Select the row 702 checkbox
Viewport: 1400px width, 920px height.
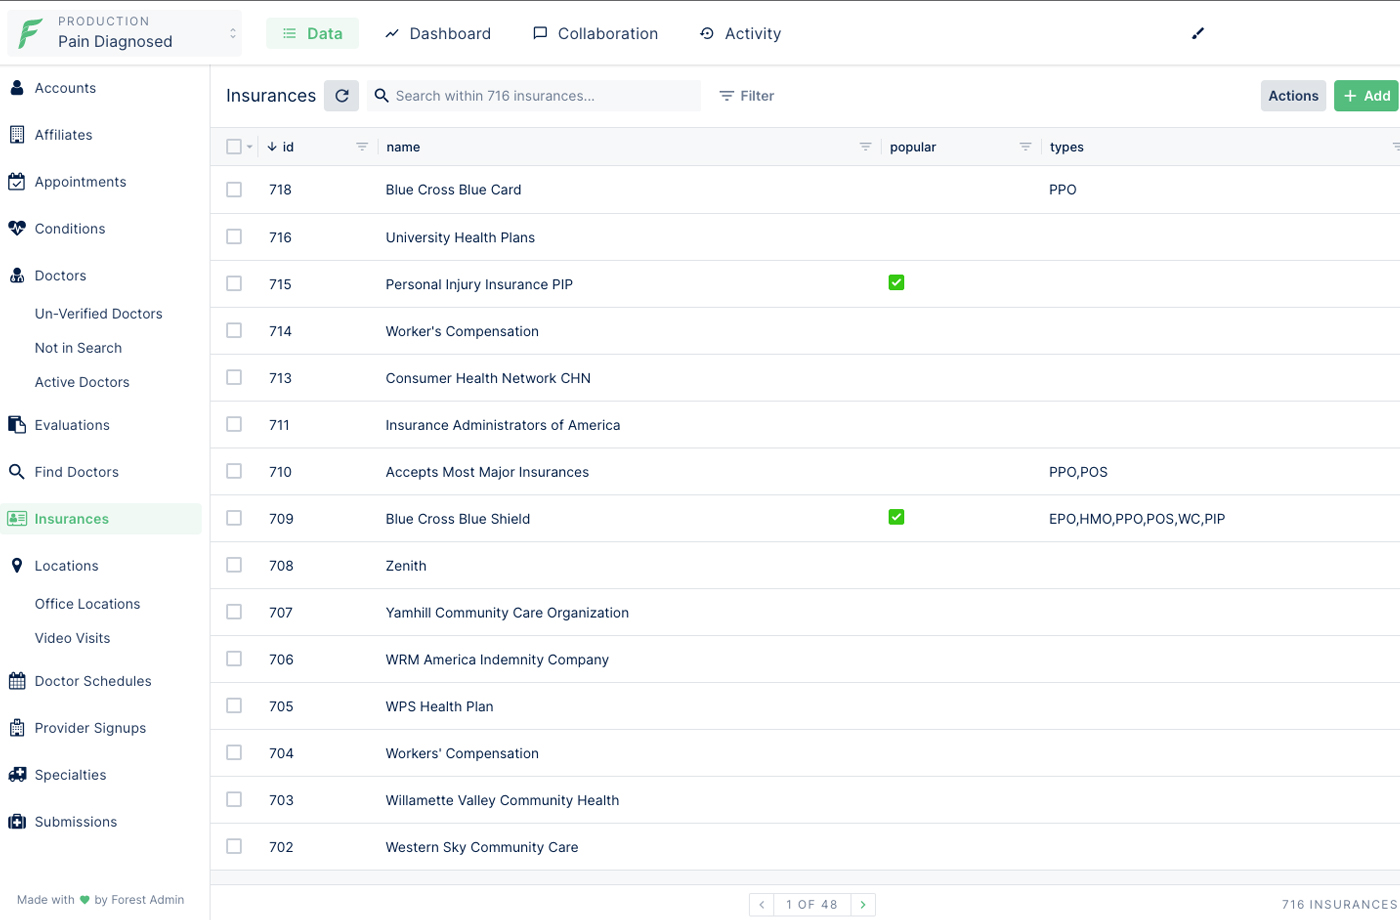coord(234,846)
